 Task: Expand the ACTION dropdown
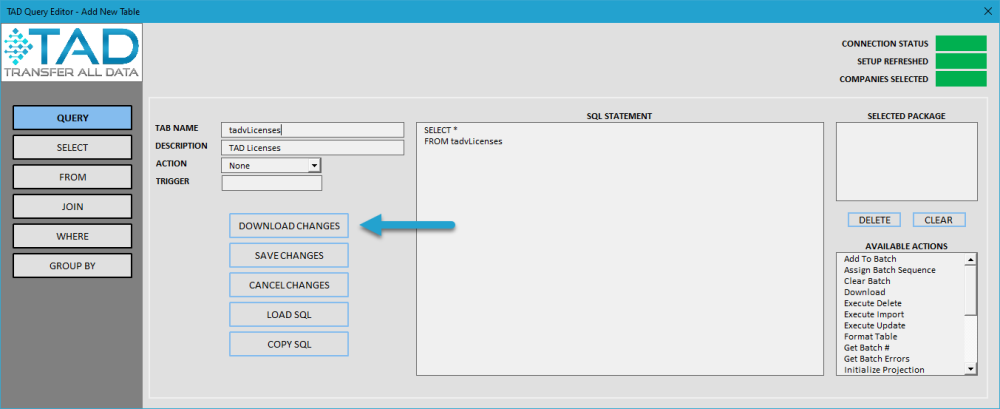tap(313, 165)
